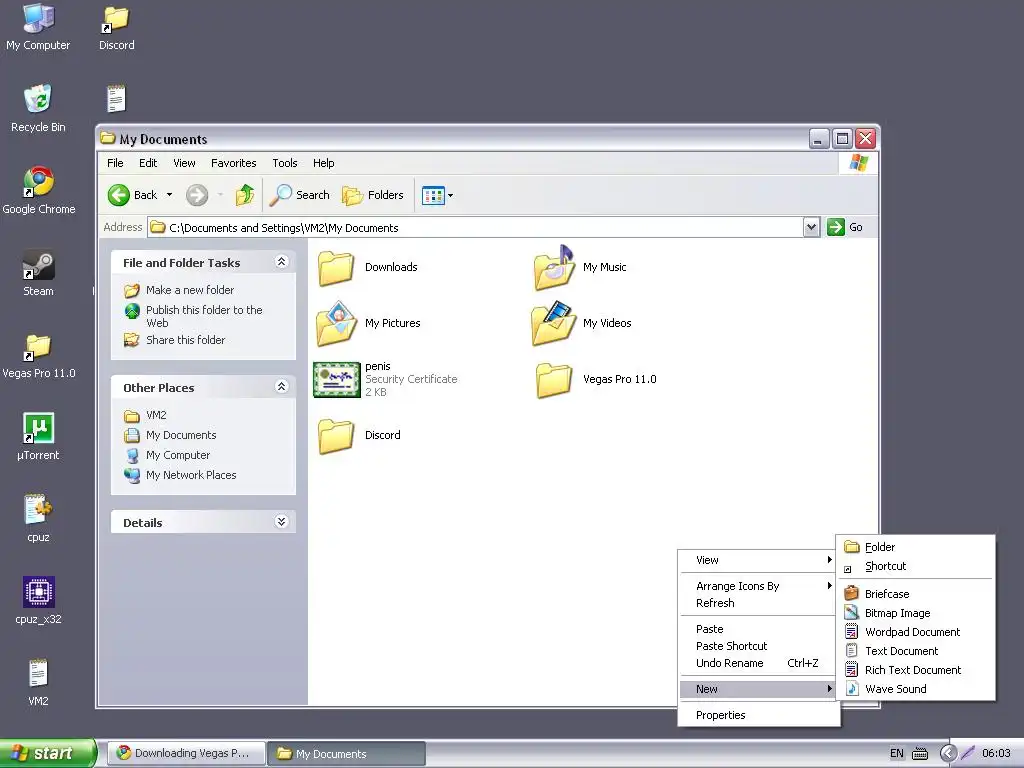1024x768 pixels.
Task: Create a new Wave Sound
Action: coord(916,688)
